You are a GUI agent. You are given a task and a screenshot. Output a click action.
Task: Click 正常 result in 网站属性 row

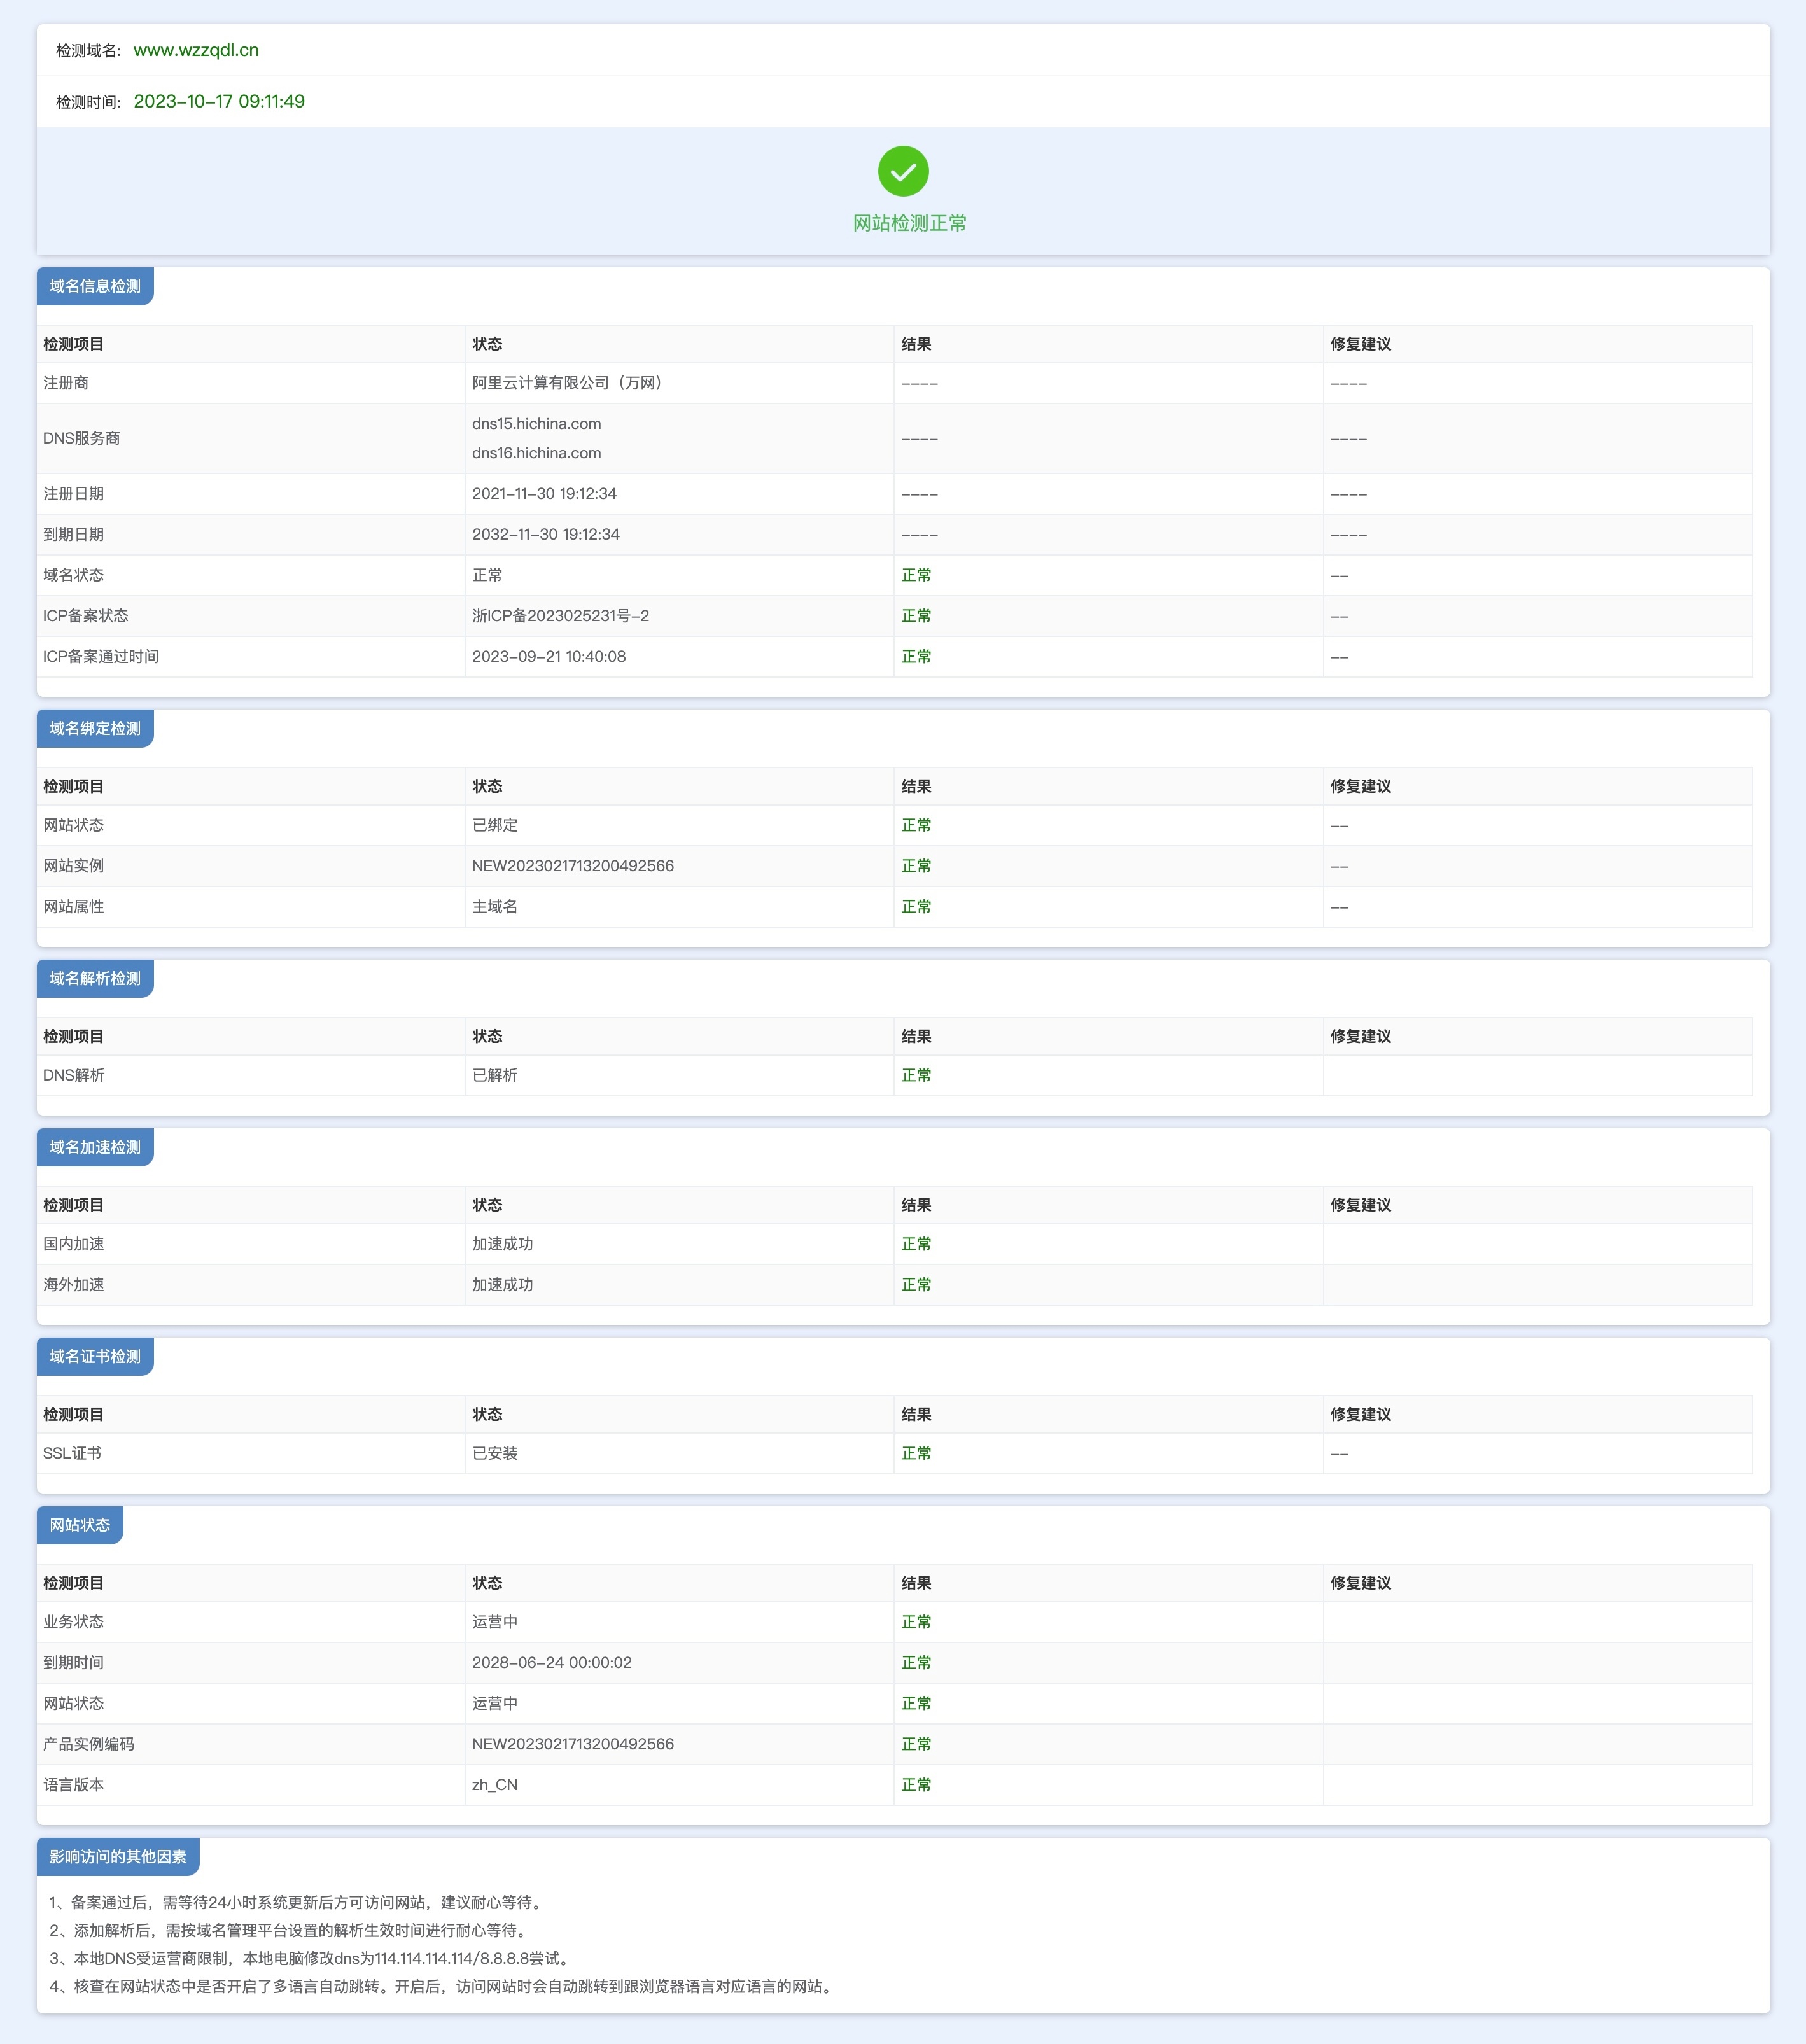pyautogui.click(x=916, y=907)
